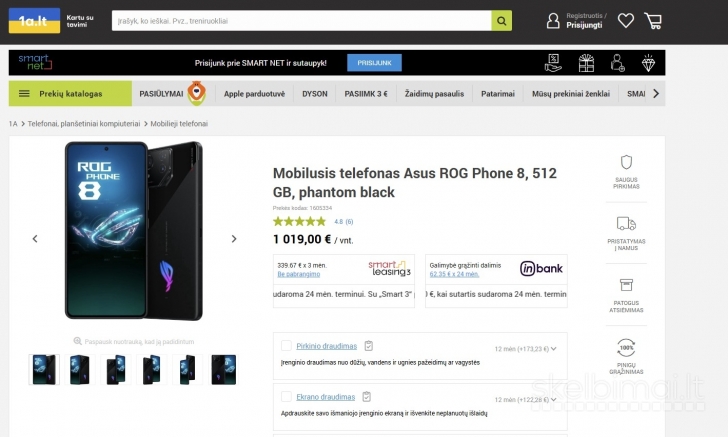Click the gift box icon in Smart Net bar

click(x=586, y=63)
